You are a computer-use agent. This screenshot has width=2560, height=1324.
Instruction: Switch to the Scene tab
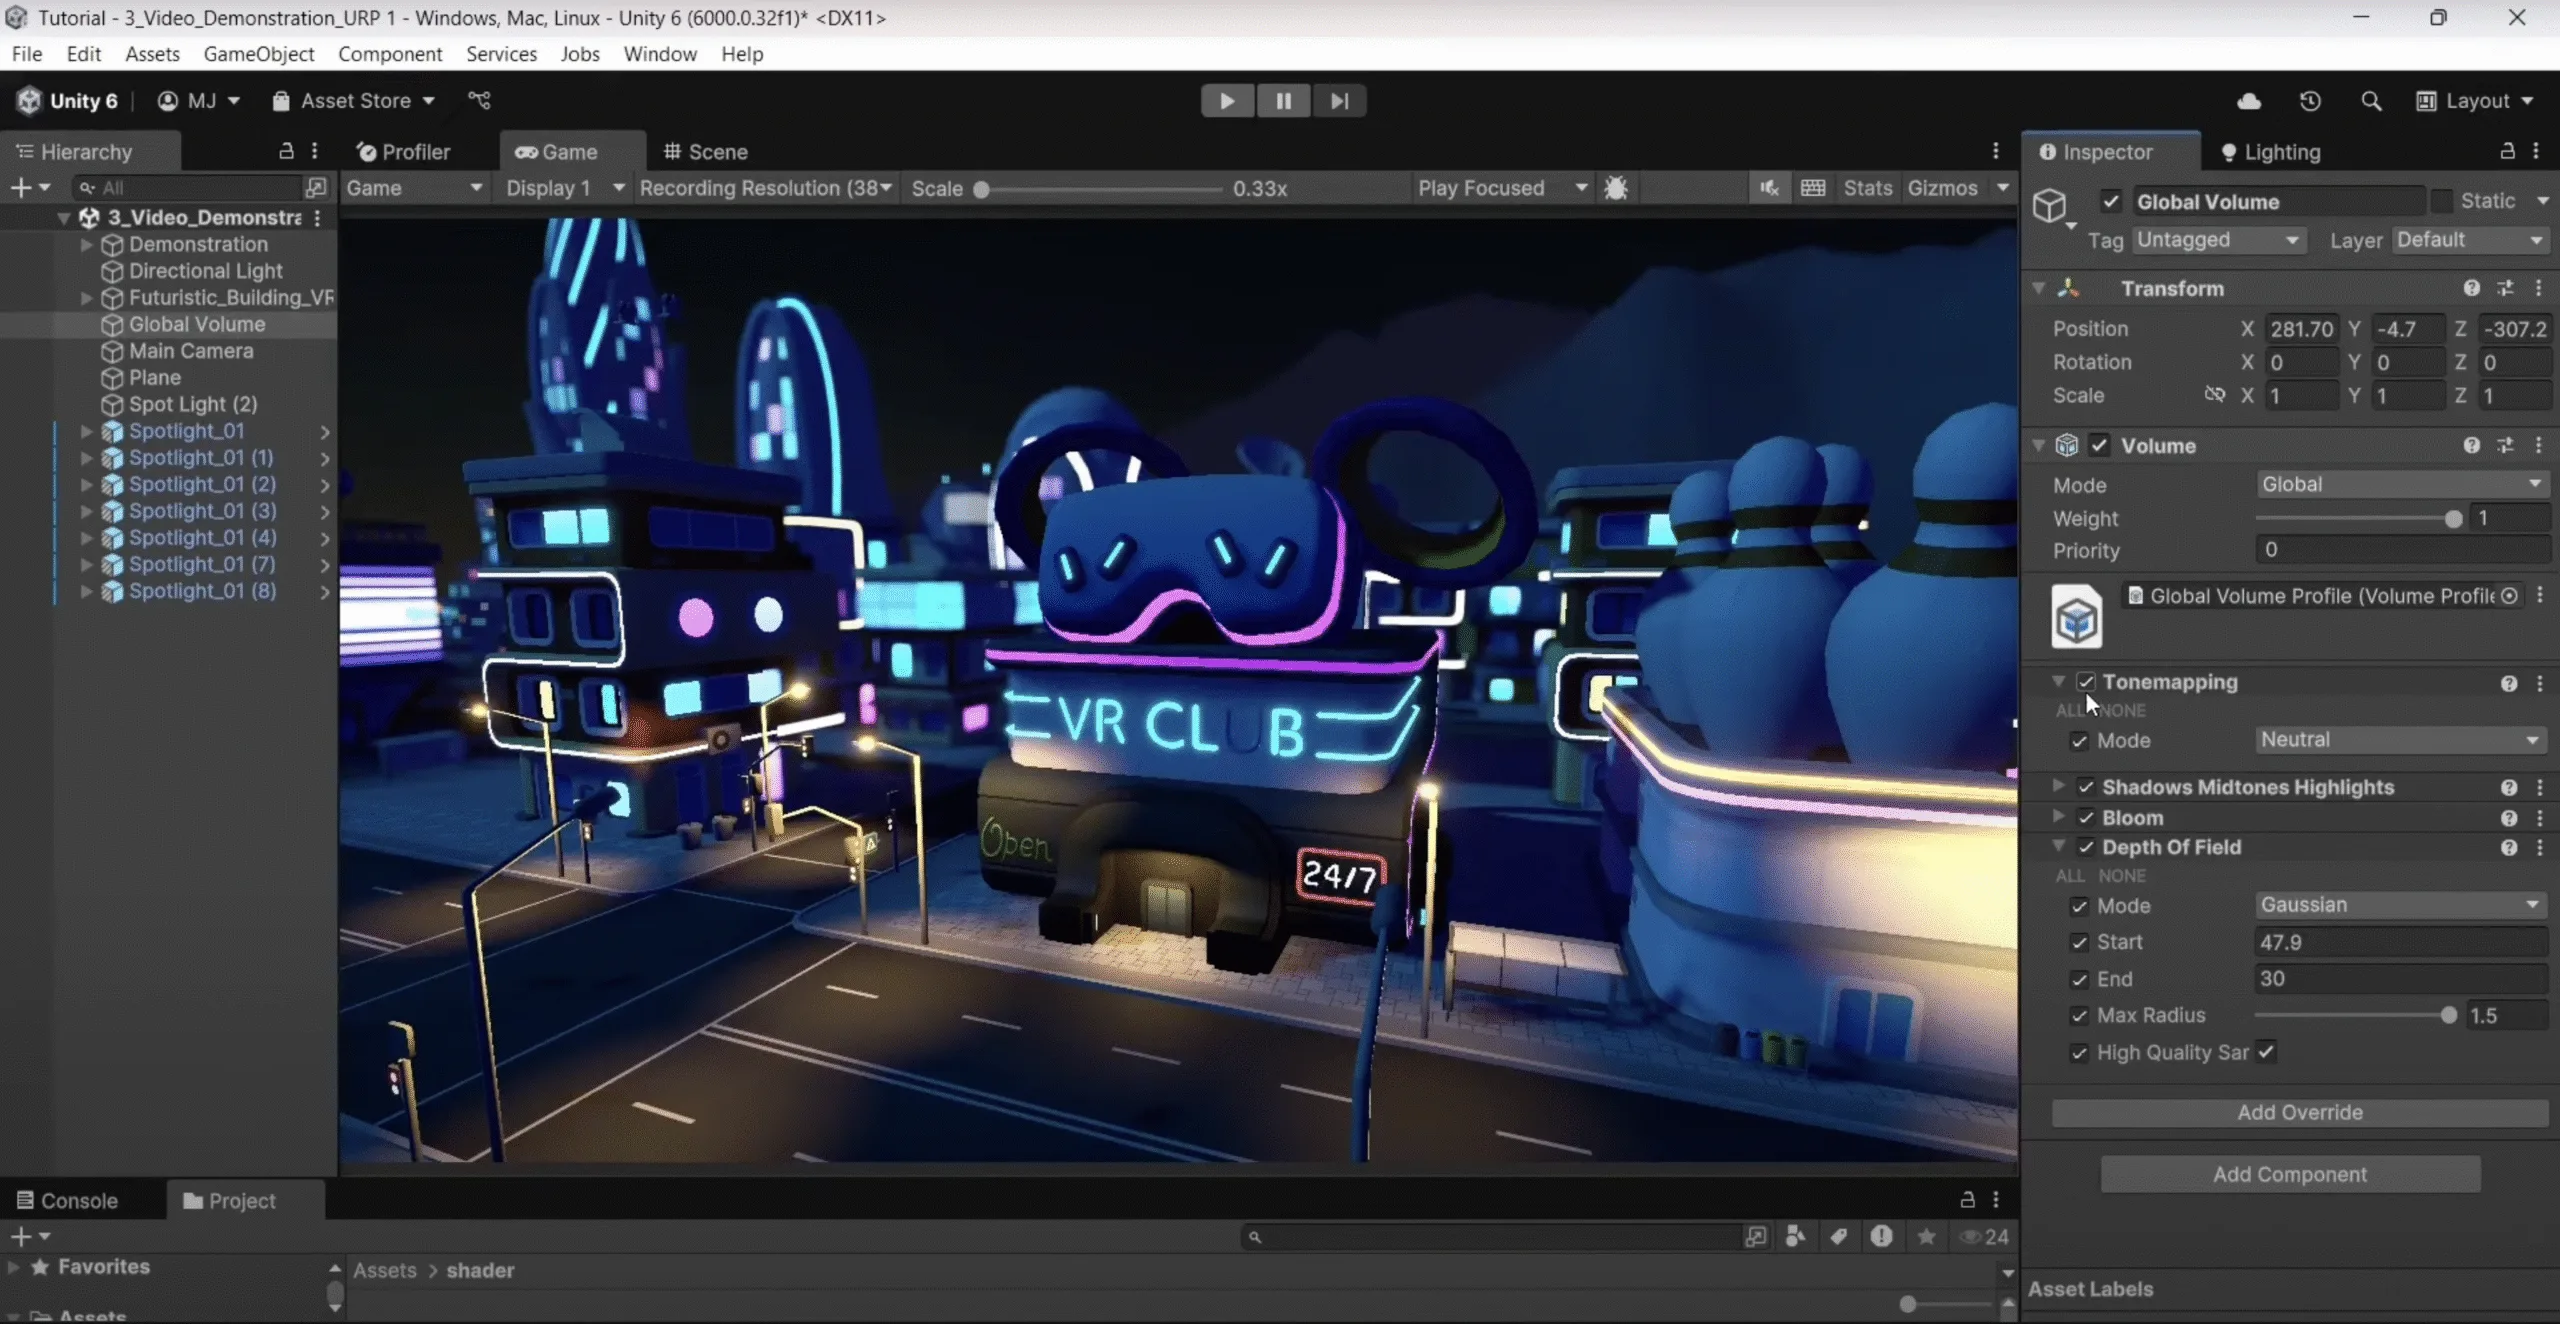706,152
